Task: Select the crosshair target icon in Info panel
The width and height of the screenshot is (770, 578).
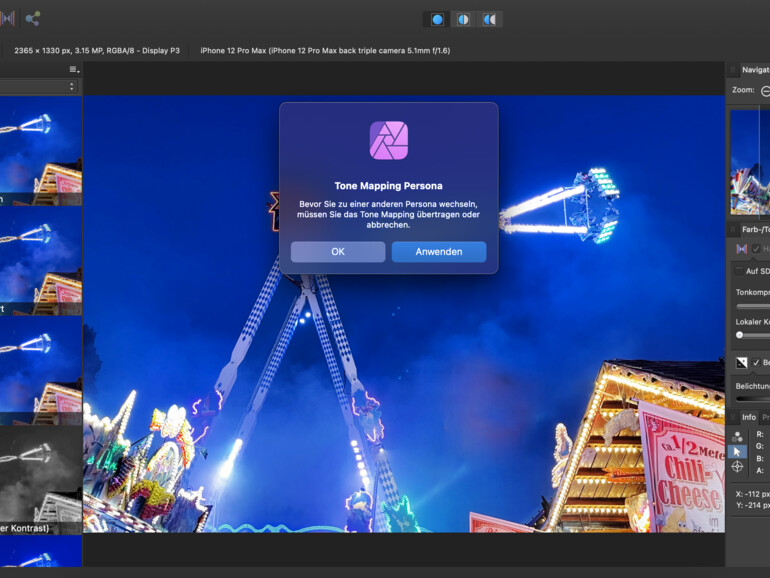Action: [x=738, y=467]
